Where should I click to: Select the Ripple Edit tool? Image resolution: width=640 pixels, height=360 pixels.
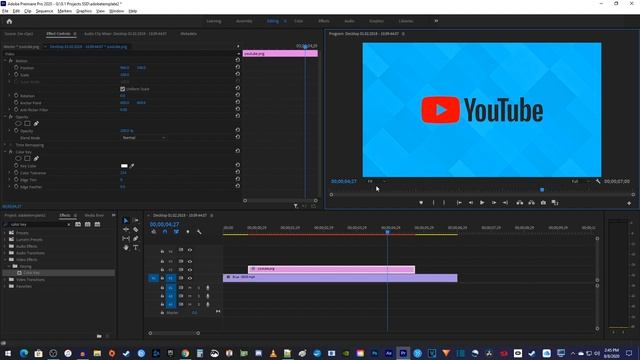(126, 230)
